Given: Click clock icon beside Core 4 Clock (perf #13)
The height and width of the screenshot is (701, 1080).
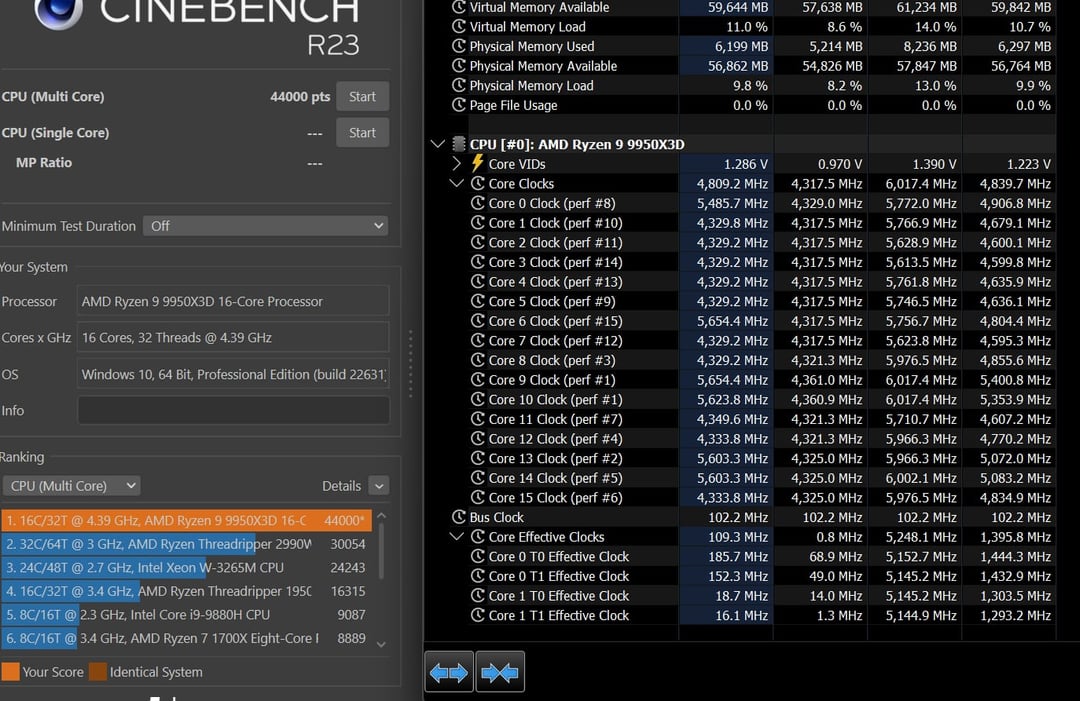Looking at the screenshot, I should [478, 282].
